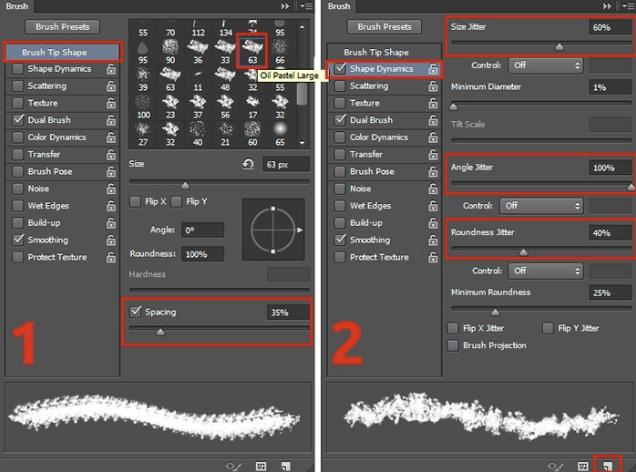Select the left Brush panel tab
Screen dimensions: 636x472
(x=17, y=6)
